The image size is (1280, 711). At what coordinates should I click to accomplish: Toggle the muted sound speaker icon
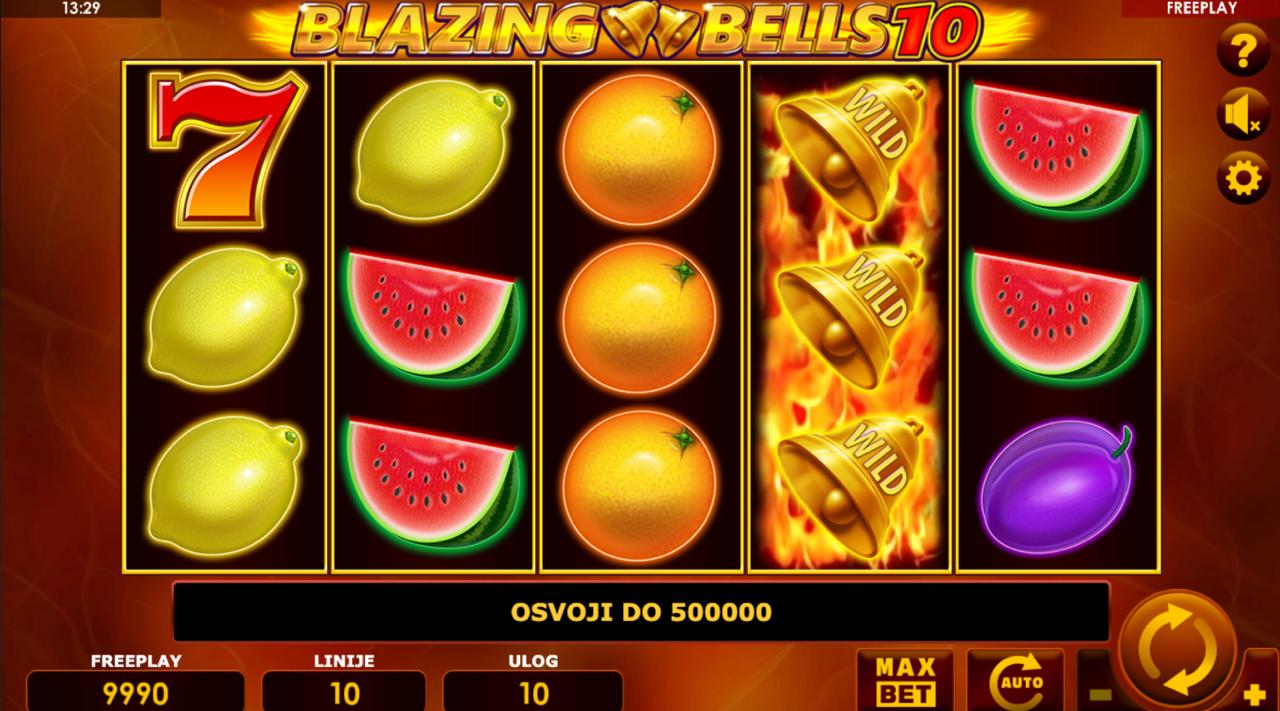click(1243, 113)
